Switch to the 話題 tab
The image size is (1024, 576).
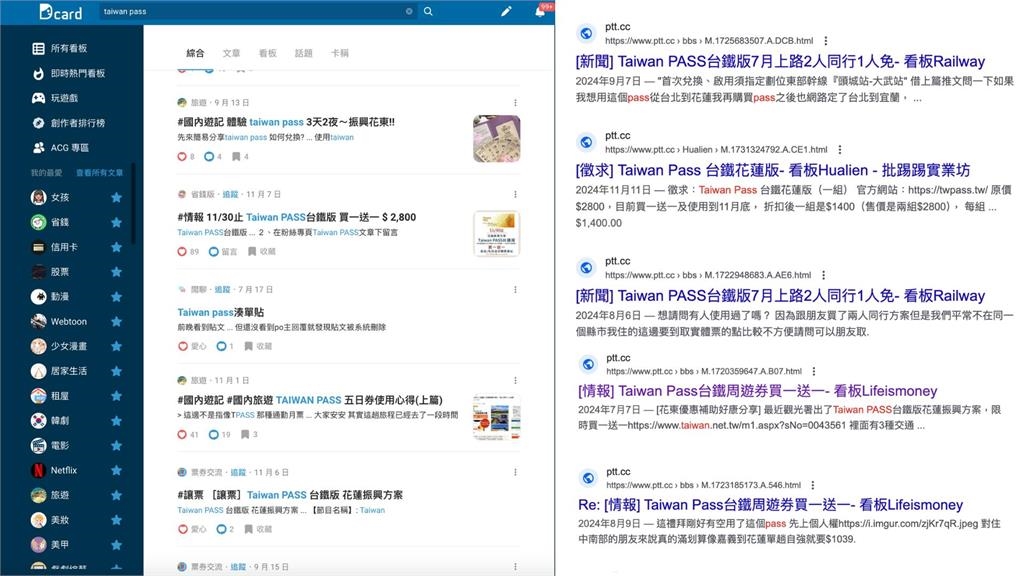tap(304, 51)
